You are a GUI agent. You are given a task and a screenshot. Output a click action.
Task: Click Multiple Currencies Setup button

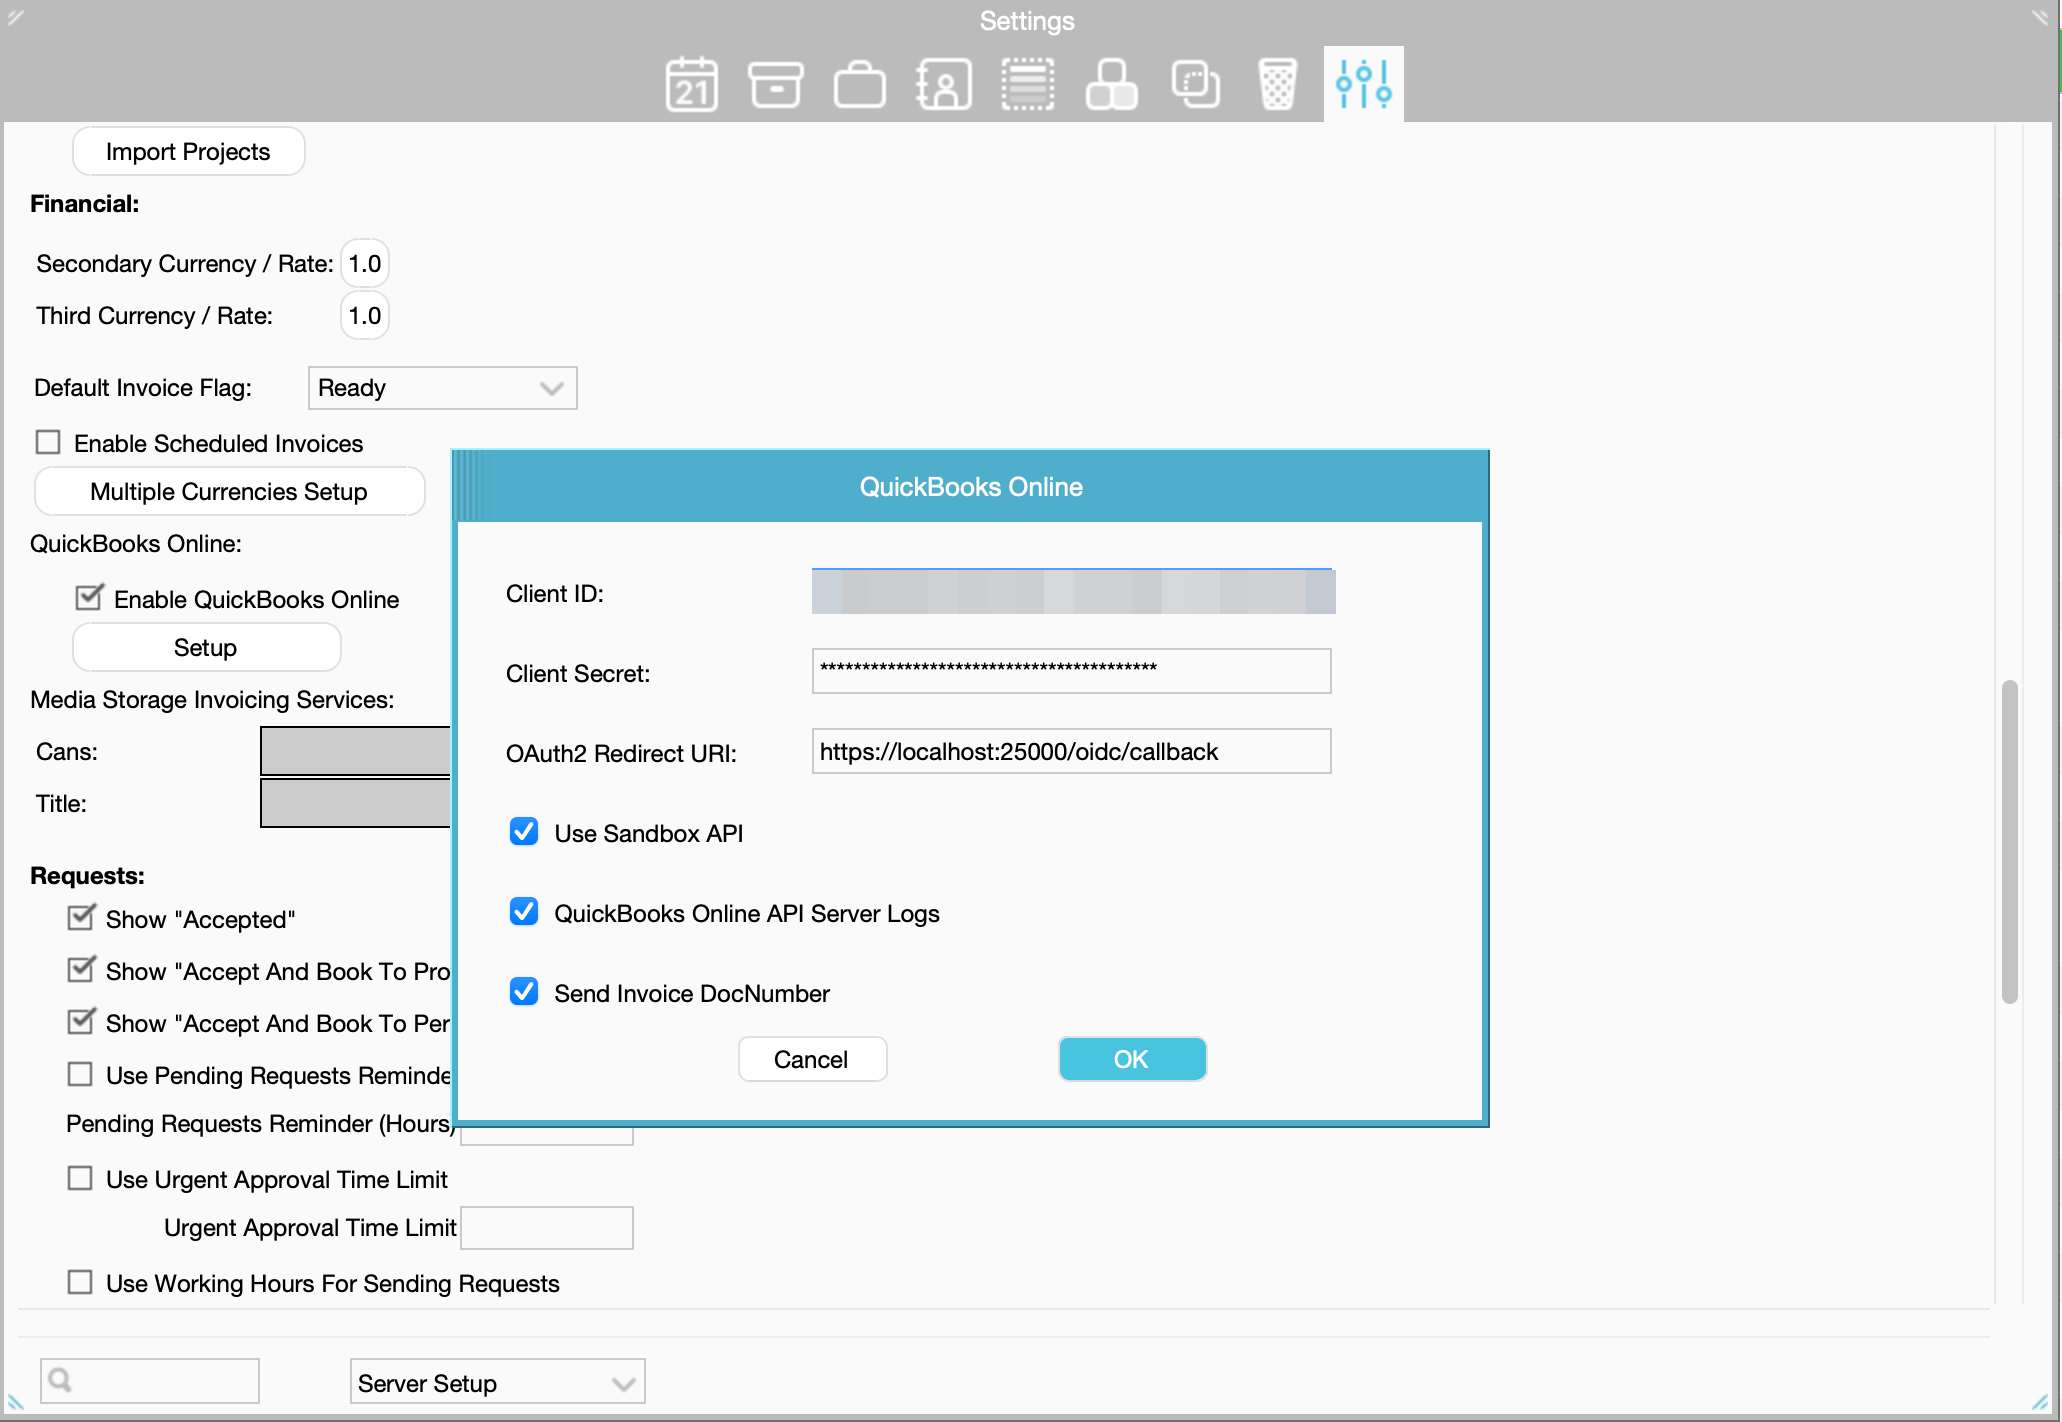coord(229,492)
